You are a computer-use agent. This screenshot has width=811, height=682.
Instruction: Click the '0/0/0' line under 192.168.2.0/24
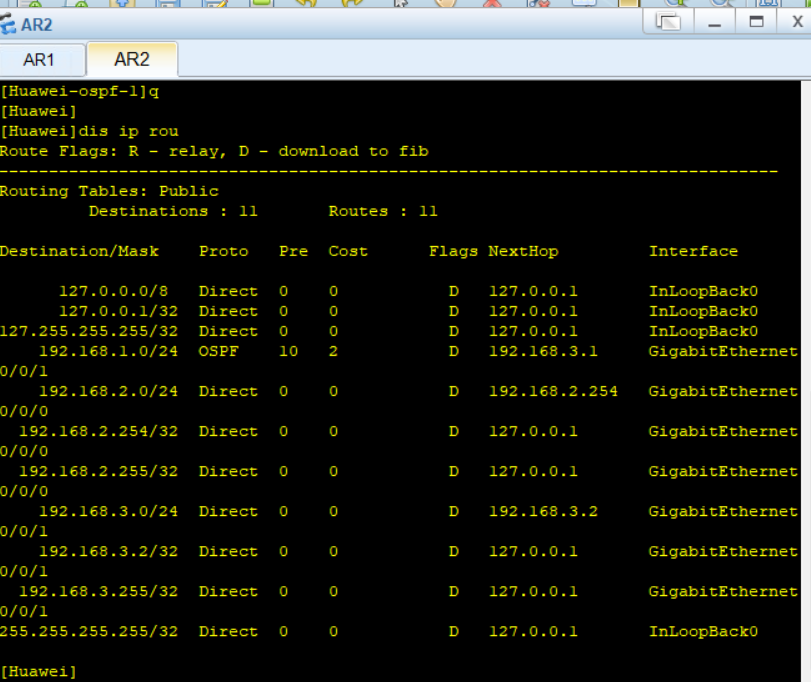[x=24, y=411]
